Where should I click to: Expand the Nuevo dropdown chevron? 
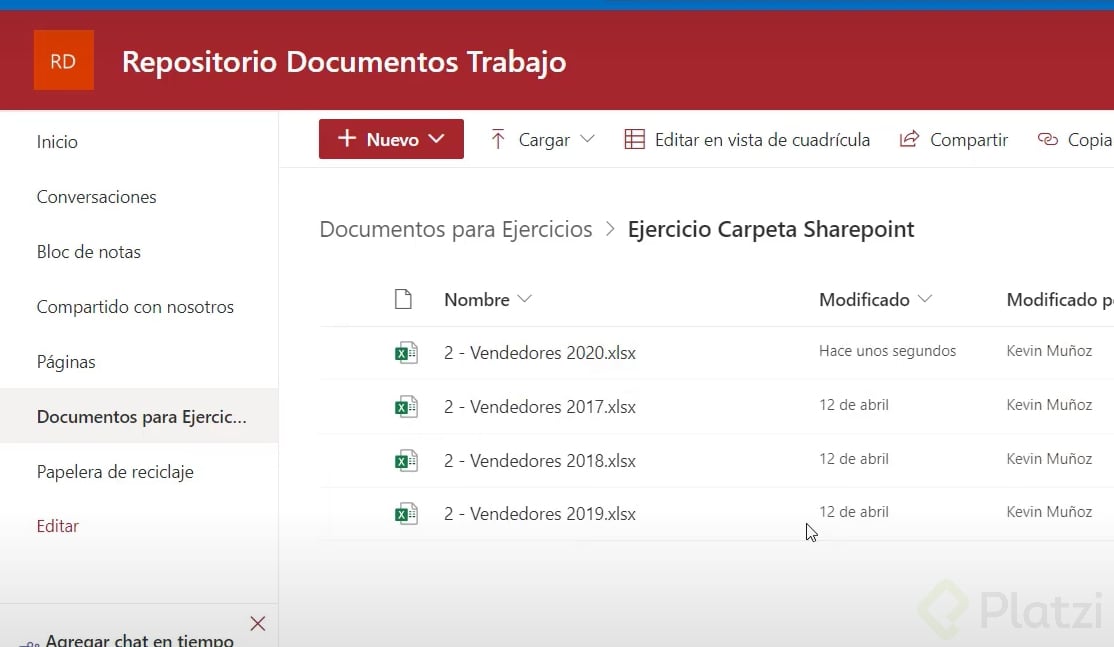tap(437, 139)
